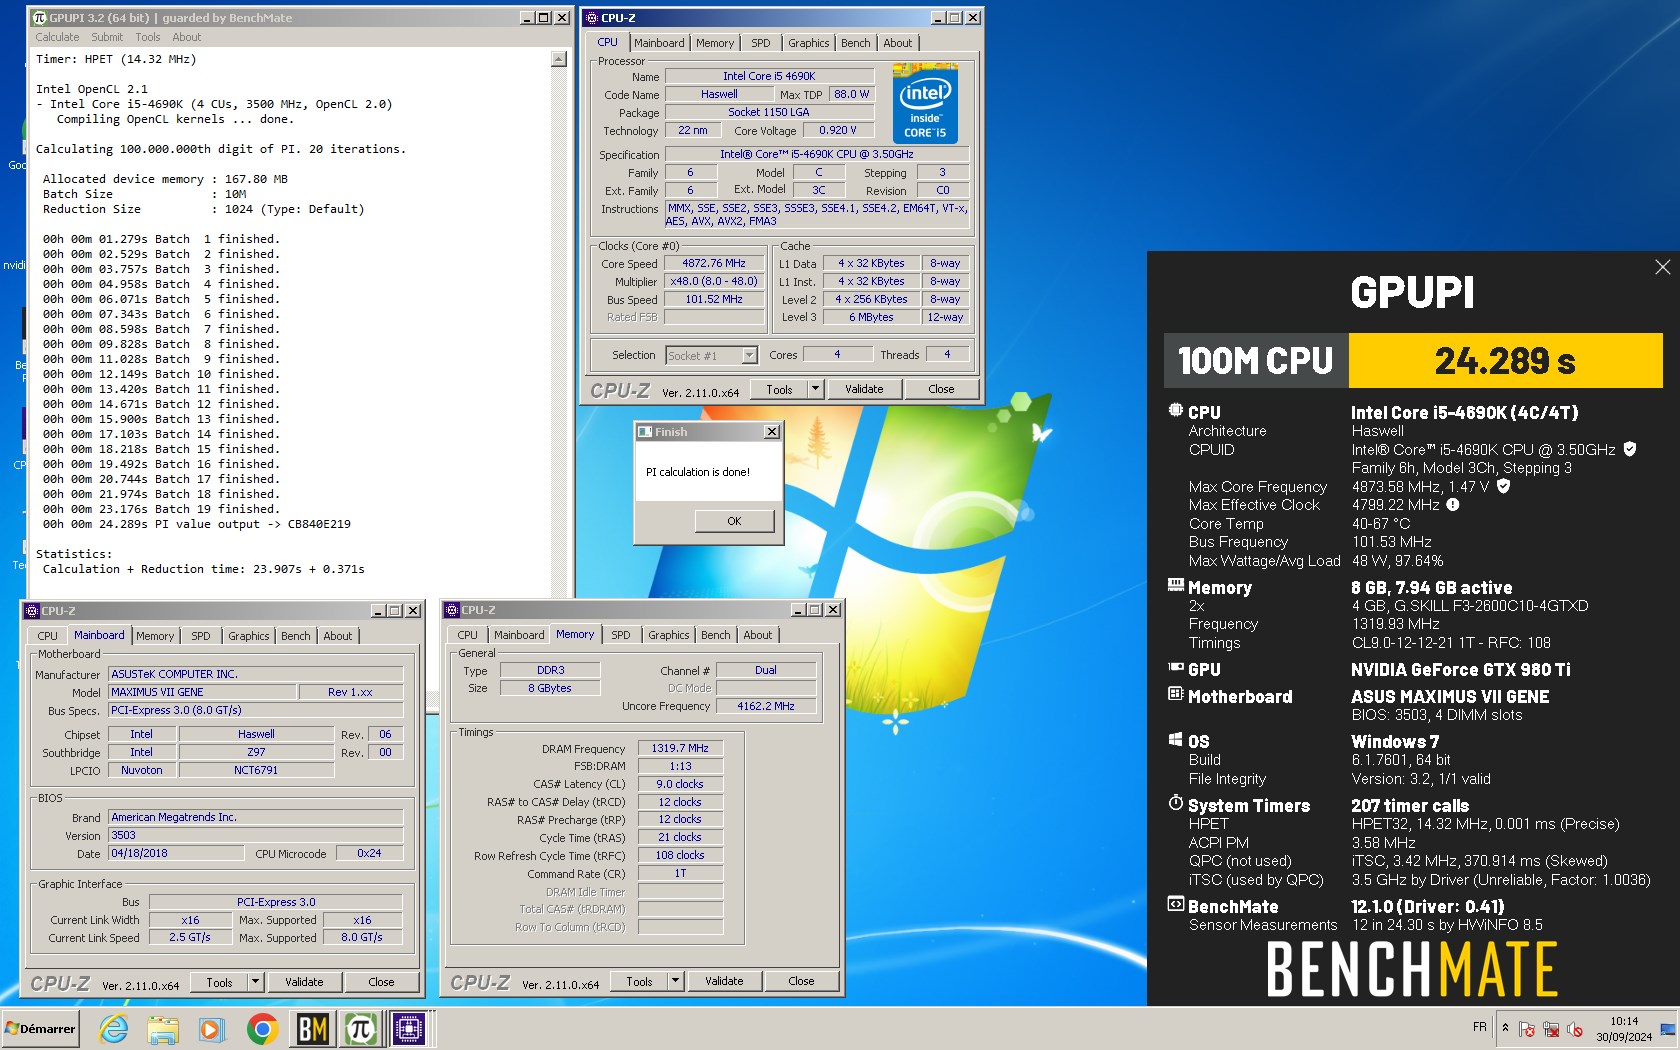Open SPD tab in top CPU-Z window
Viewport: 1680px width, 1050px height.
(761, 43)
